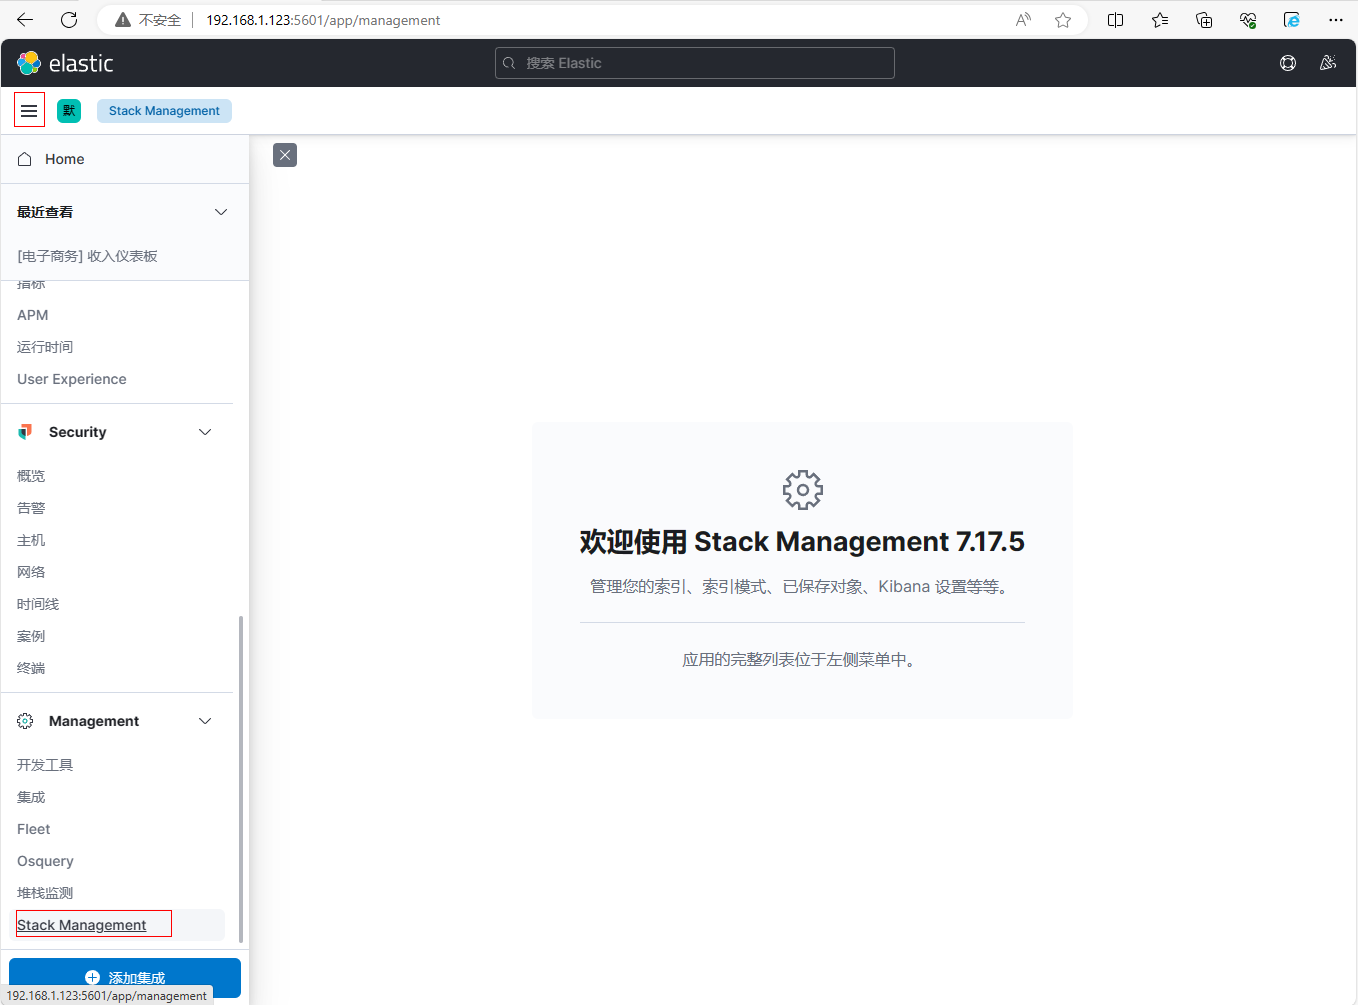Go to Home in sidebar
Screen dimensions: 1358x1005
click(64, 159)
